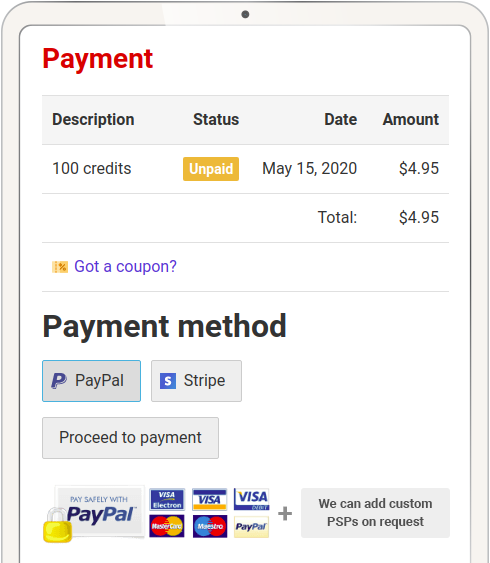This screenshot has width=490, height=563.
Task: Click the Visa Electron card icon
Action: [167, 499]
